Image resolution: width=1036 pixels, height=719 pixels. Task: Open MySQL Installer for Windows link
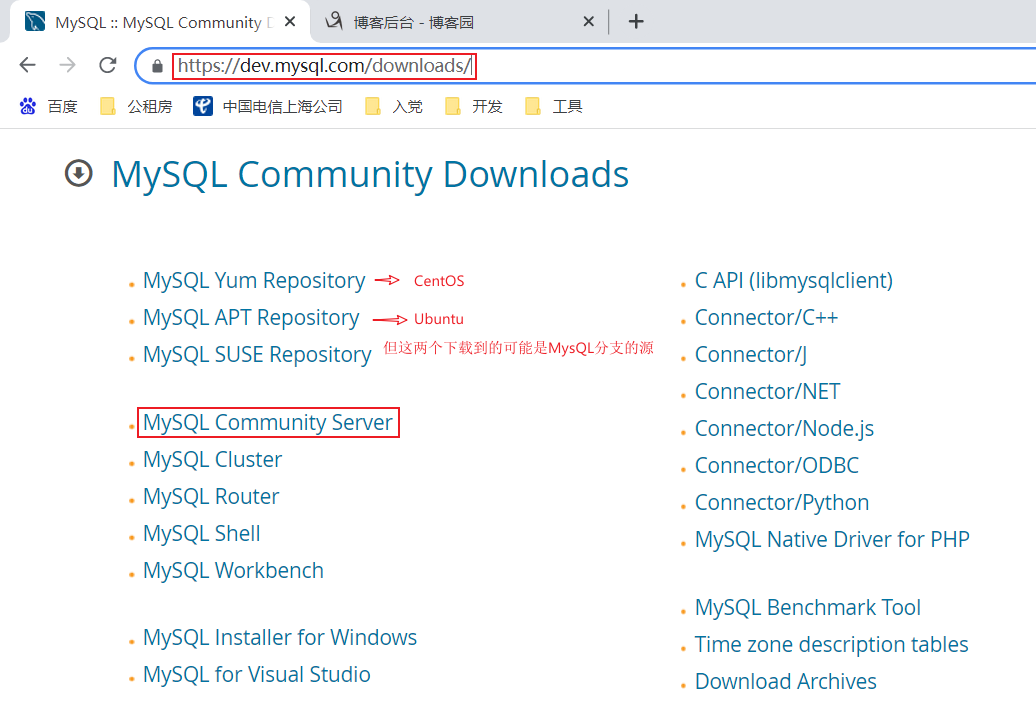point(280,637)
